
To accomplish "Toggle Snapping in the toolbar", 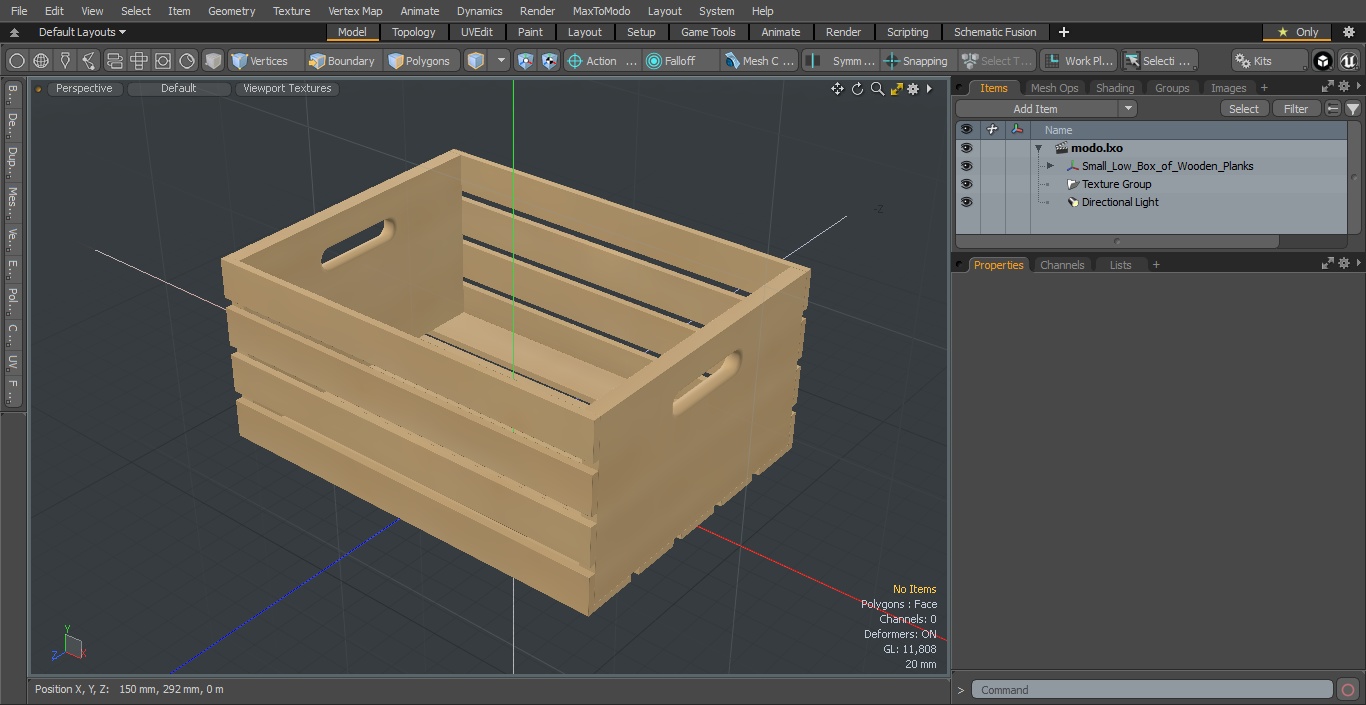I will click(x=916, y=61).
